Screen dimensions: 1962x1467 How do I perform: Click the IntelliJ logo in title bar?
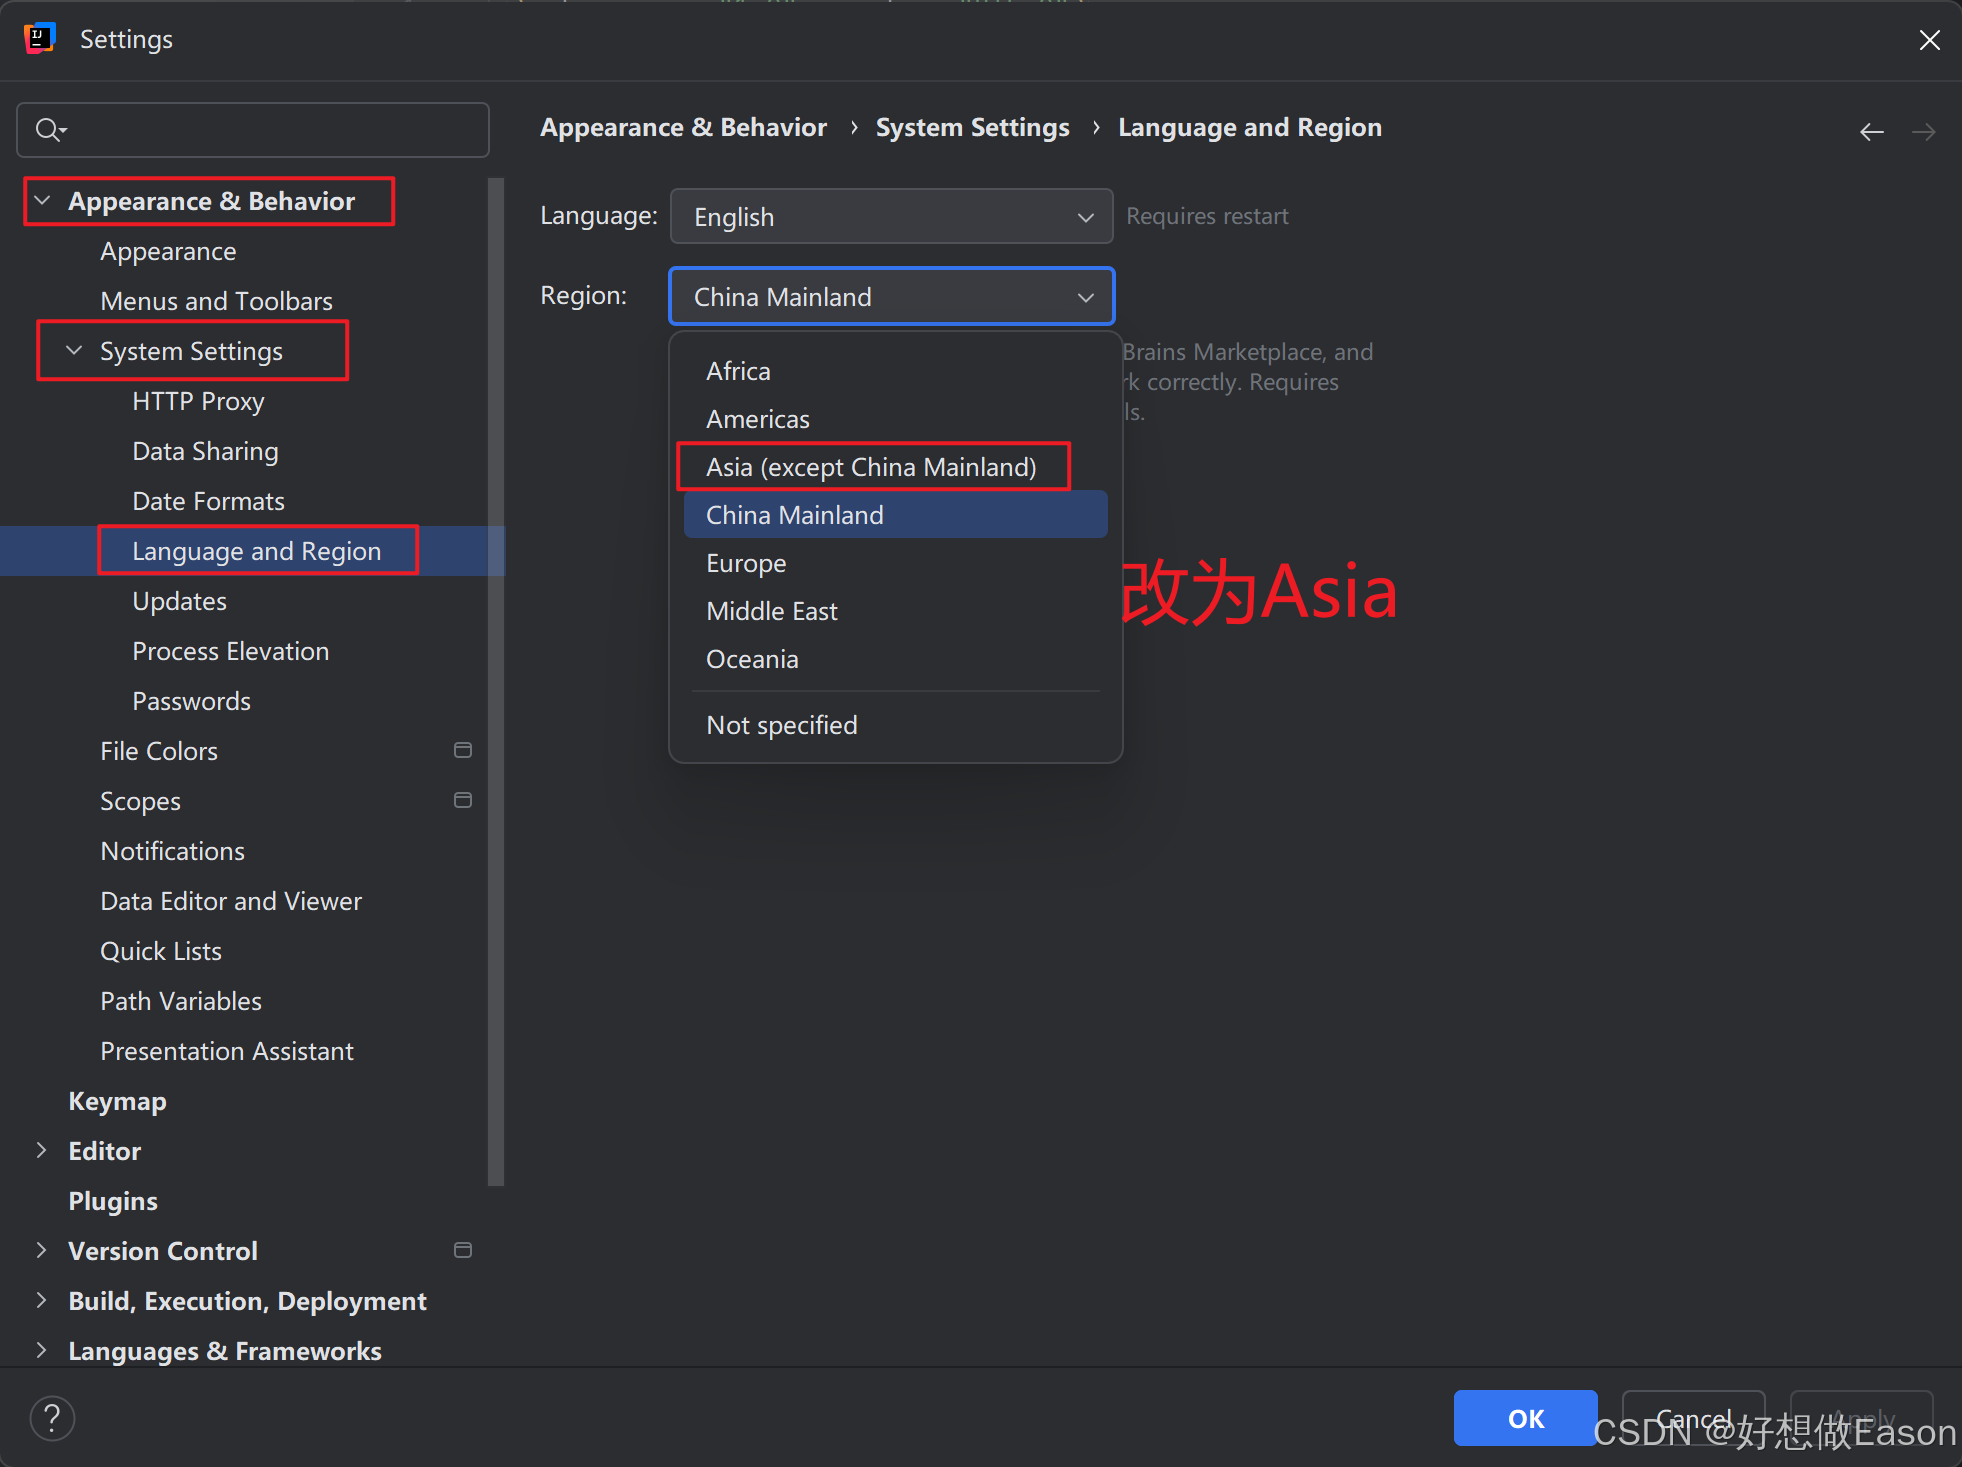point(39,39)
